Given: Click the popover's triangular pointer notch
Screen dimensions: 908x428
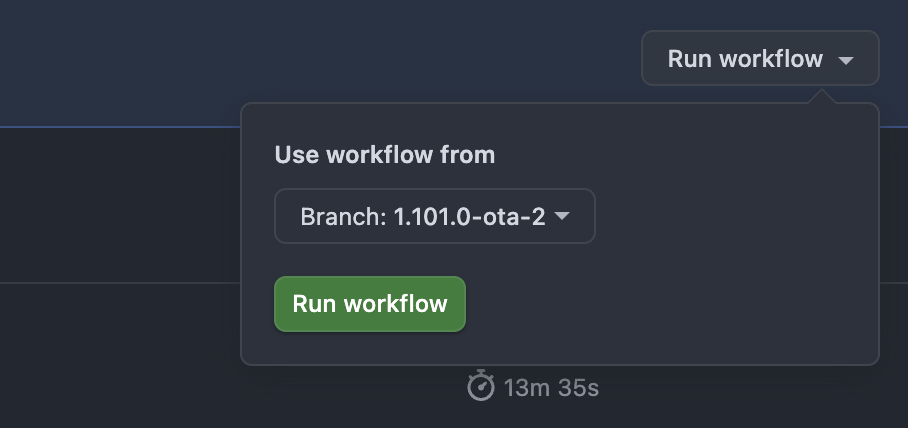Looking at the screenshot, I should tap(823, 97).
